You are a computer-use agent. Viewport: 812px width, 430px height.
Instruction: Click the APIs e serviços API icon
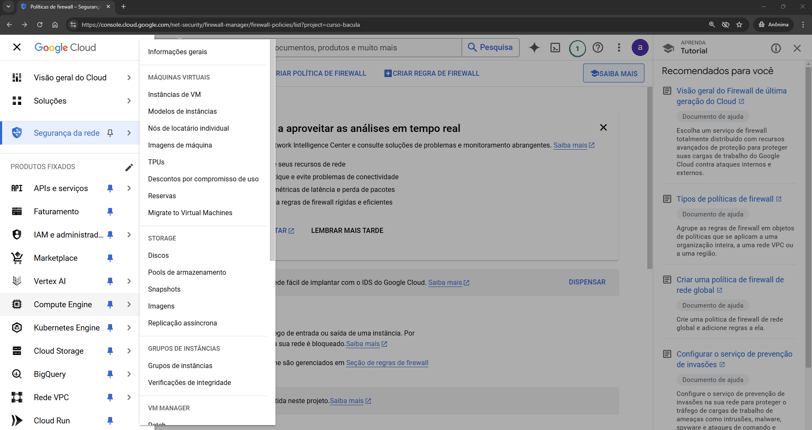[17, 188]
